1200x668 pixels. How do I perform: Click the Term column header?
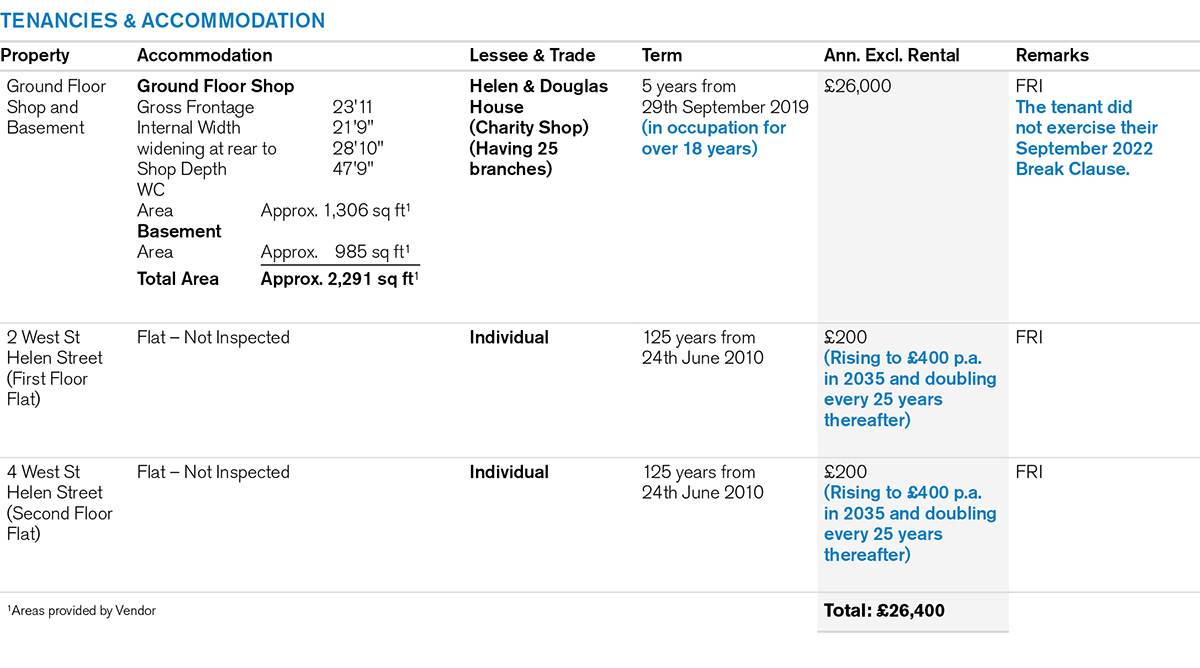pyautogui.click(x=661, y=56)
